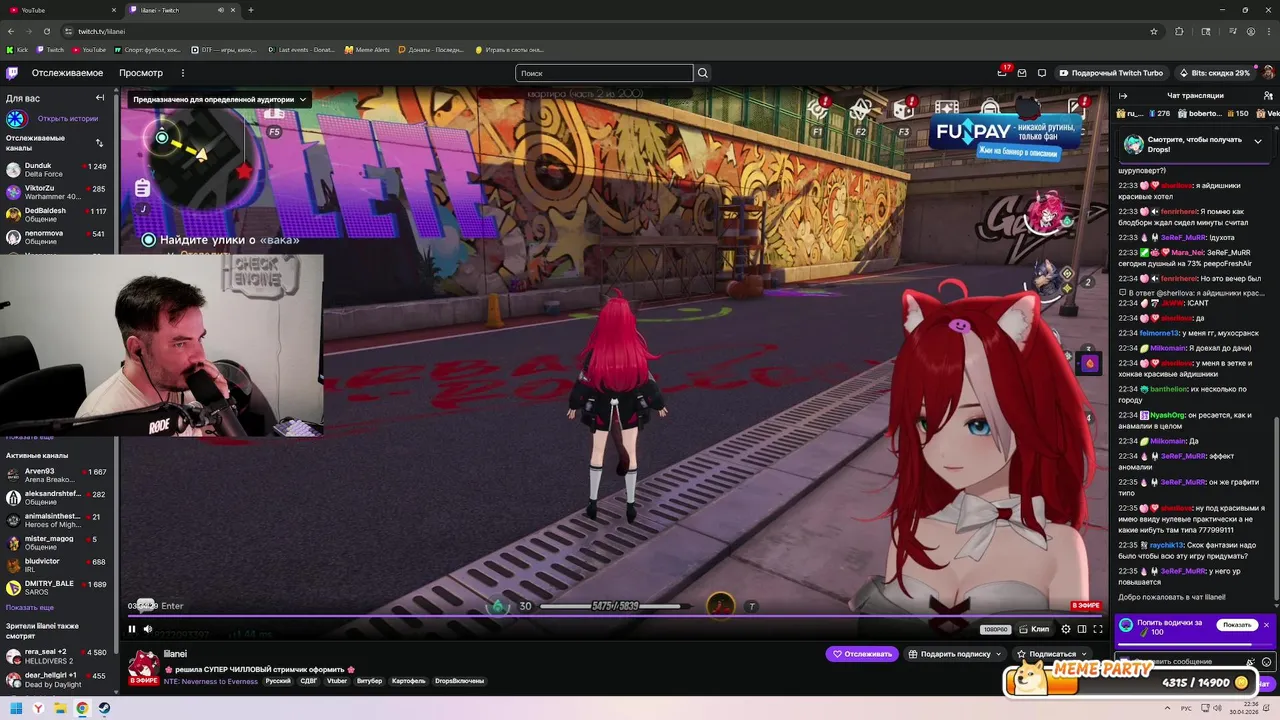The image size is (1280, 720).
Task: Open the rera_seal recommended channel
Action: (x=56, y=656)
